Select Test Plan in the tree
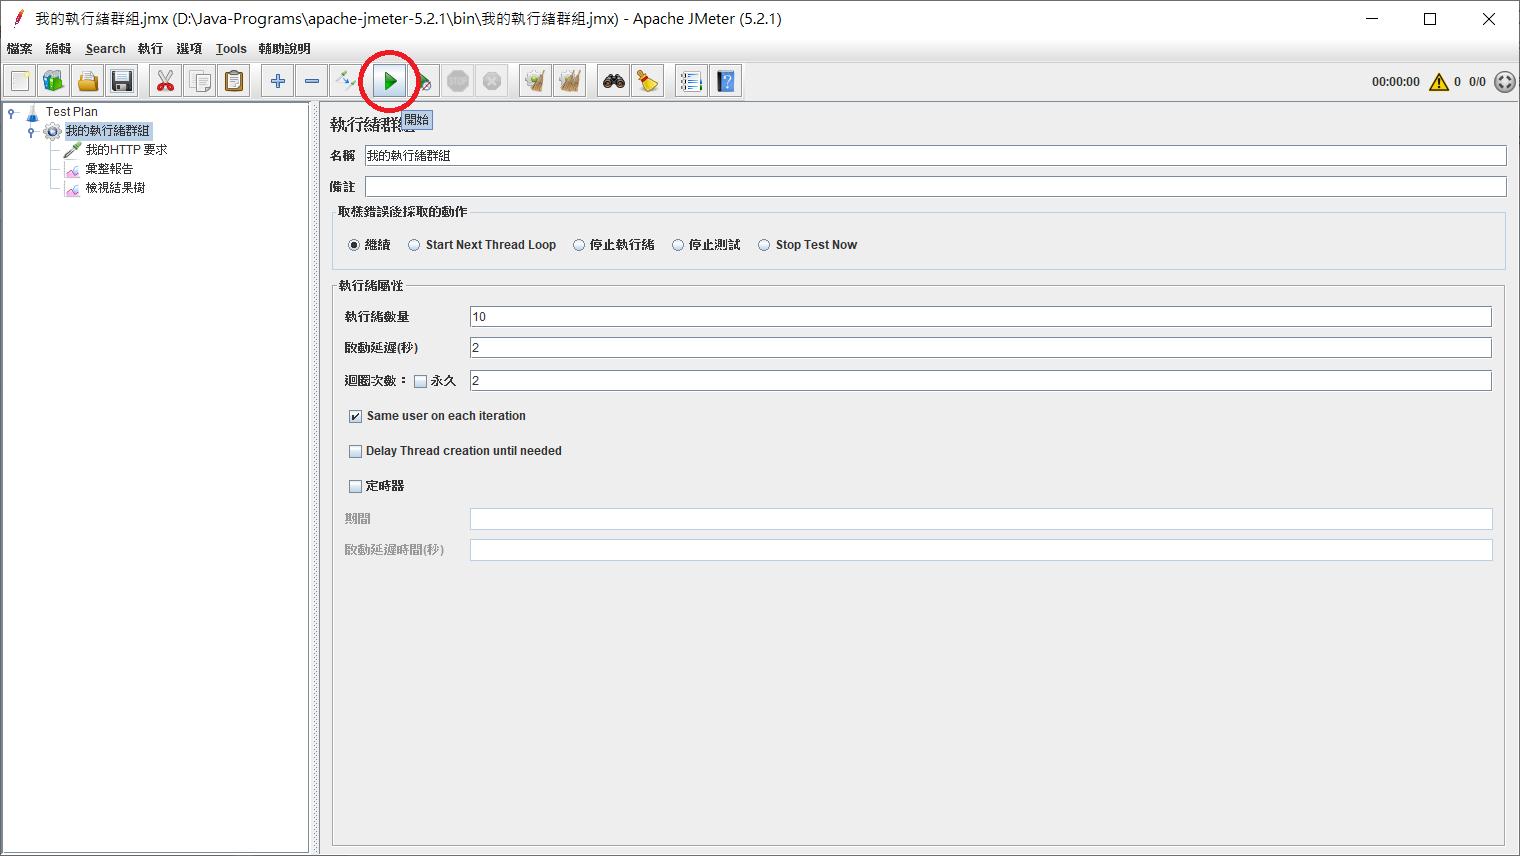The width and height of the screenshot is (1520, 856). pyautogui.click(x=71, y=112)
